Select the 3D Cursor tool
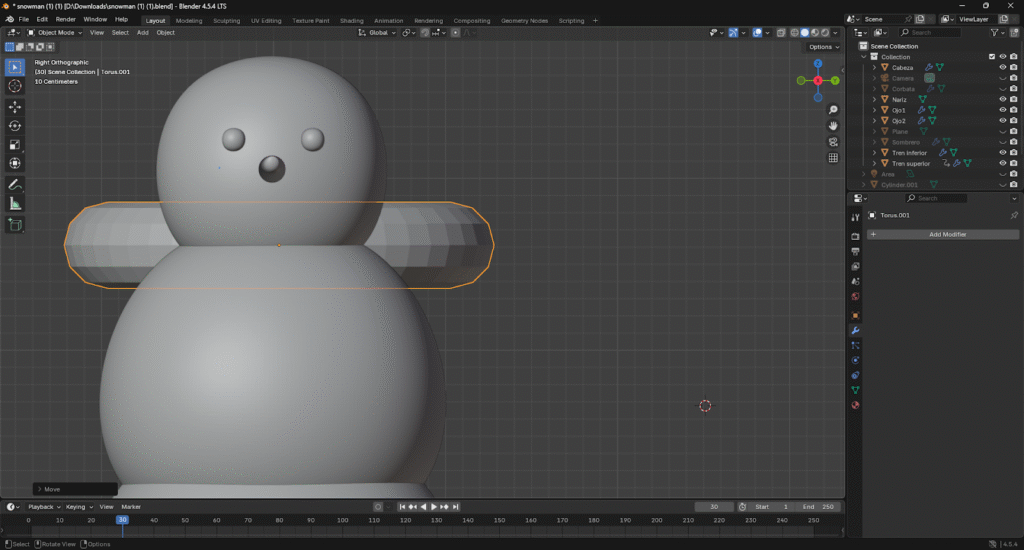Viewport: 1024px width, 550px height. click(x=15, y=86)
